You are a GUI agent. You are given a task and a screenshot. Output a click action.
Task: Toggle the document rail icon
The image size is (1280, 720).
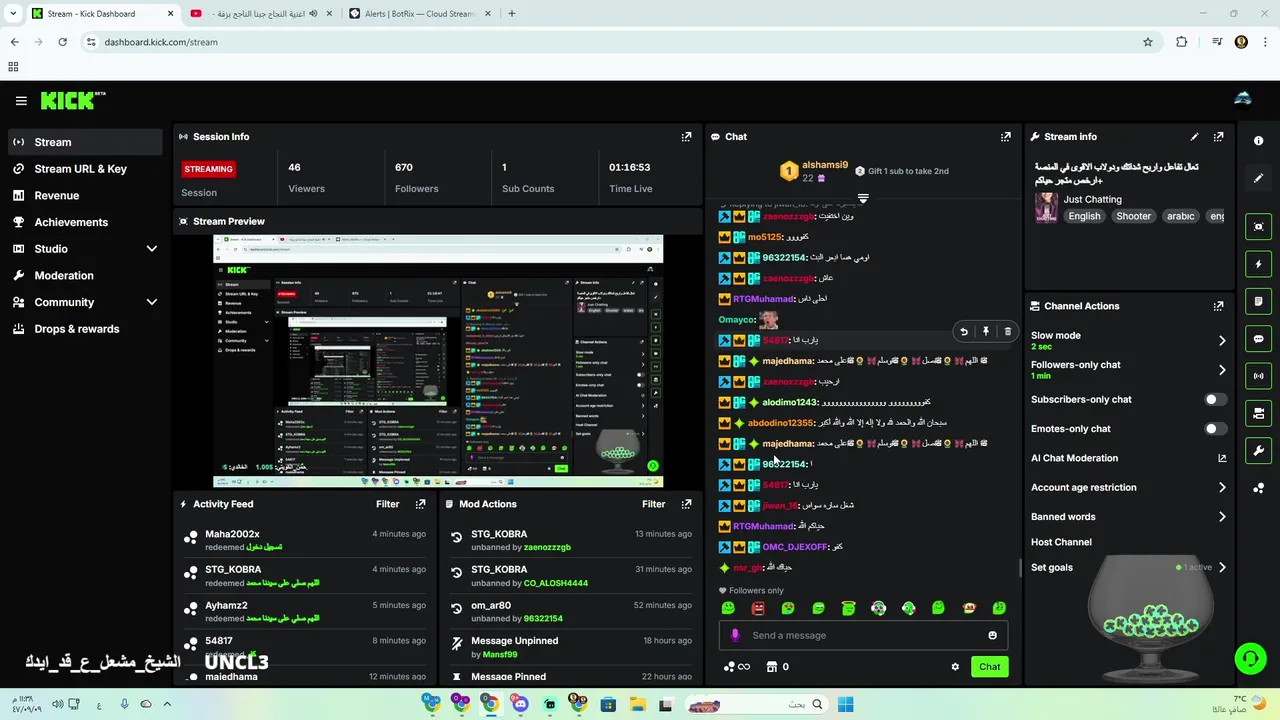pyautogui.click(x=1258, y=301)
